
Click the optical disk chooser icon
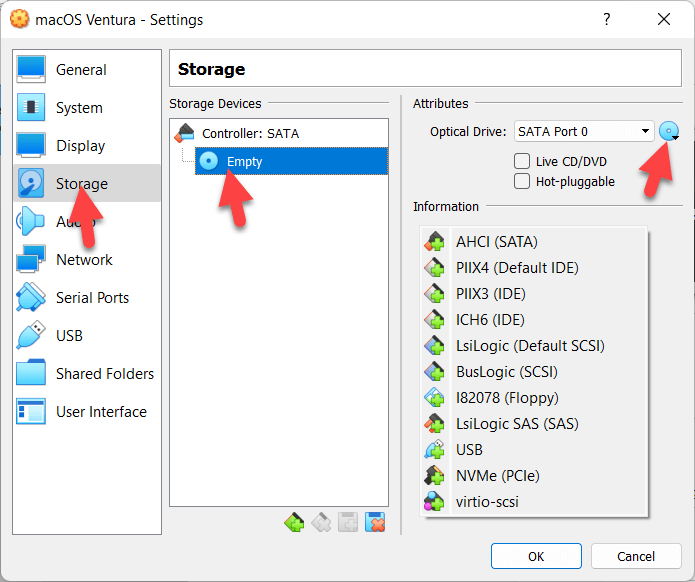tap(669, 131)
